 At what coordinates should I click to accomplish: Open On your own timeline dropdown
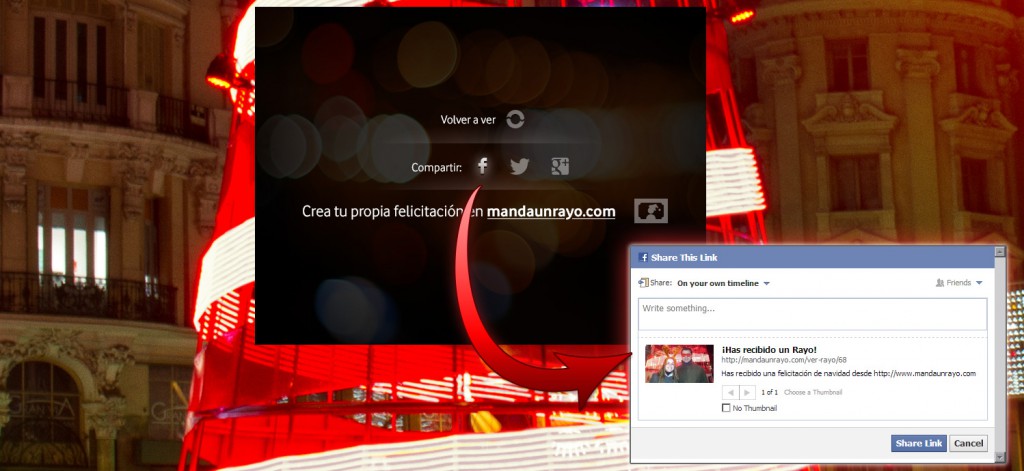coord(724,284)
